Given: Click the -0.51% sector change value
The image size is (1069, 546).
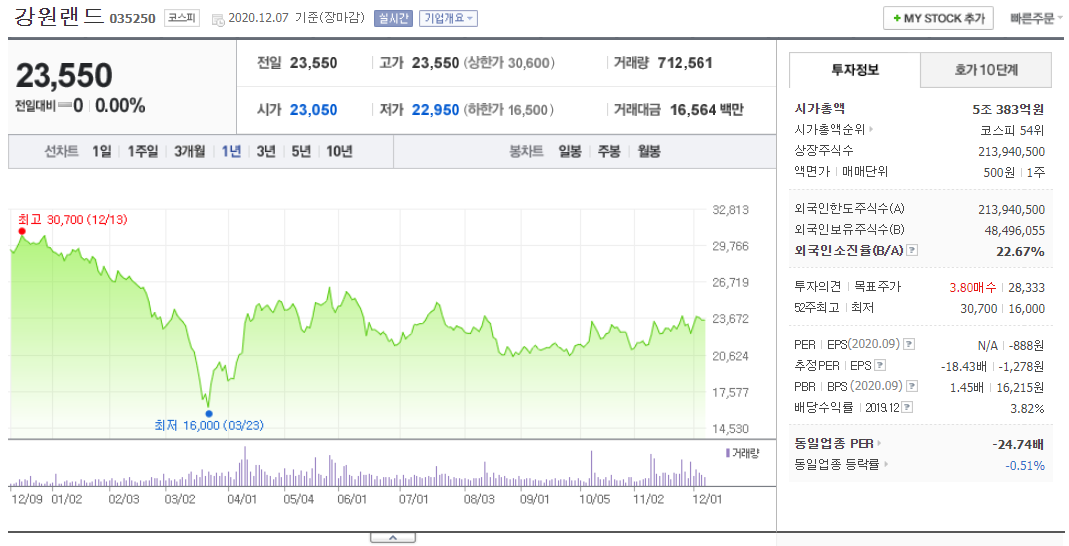Looking at the screenshot, I should (1025, 466).
